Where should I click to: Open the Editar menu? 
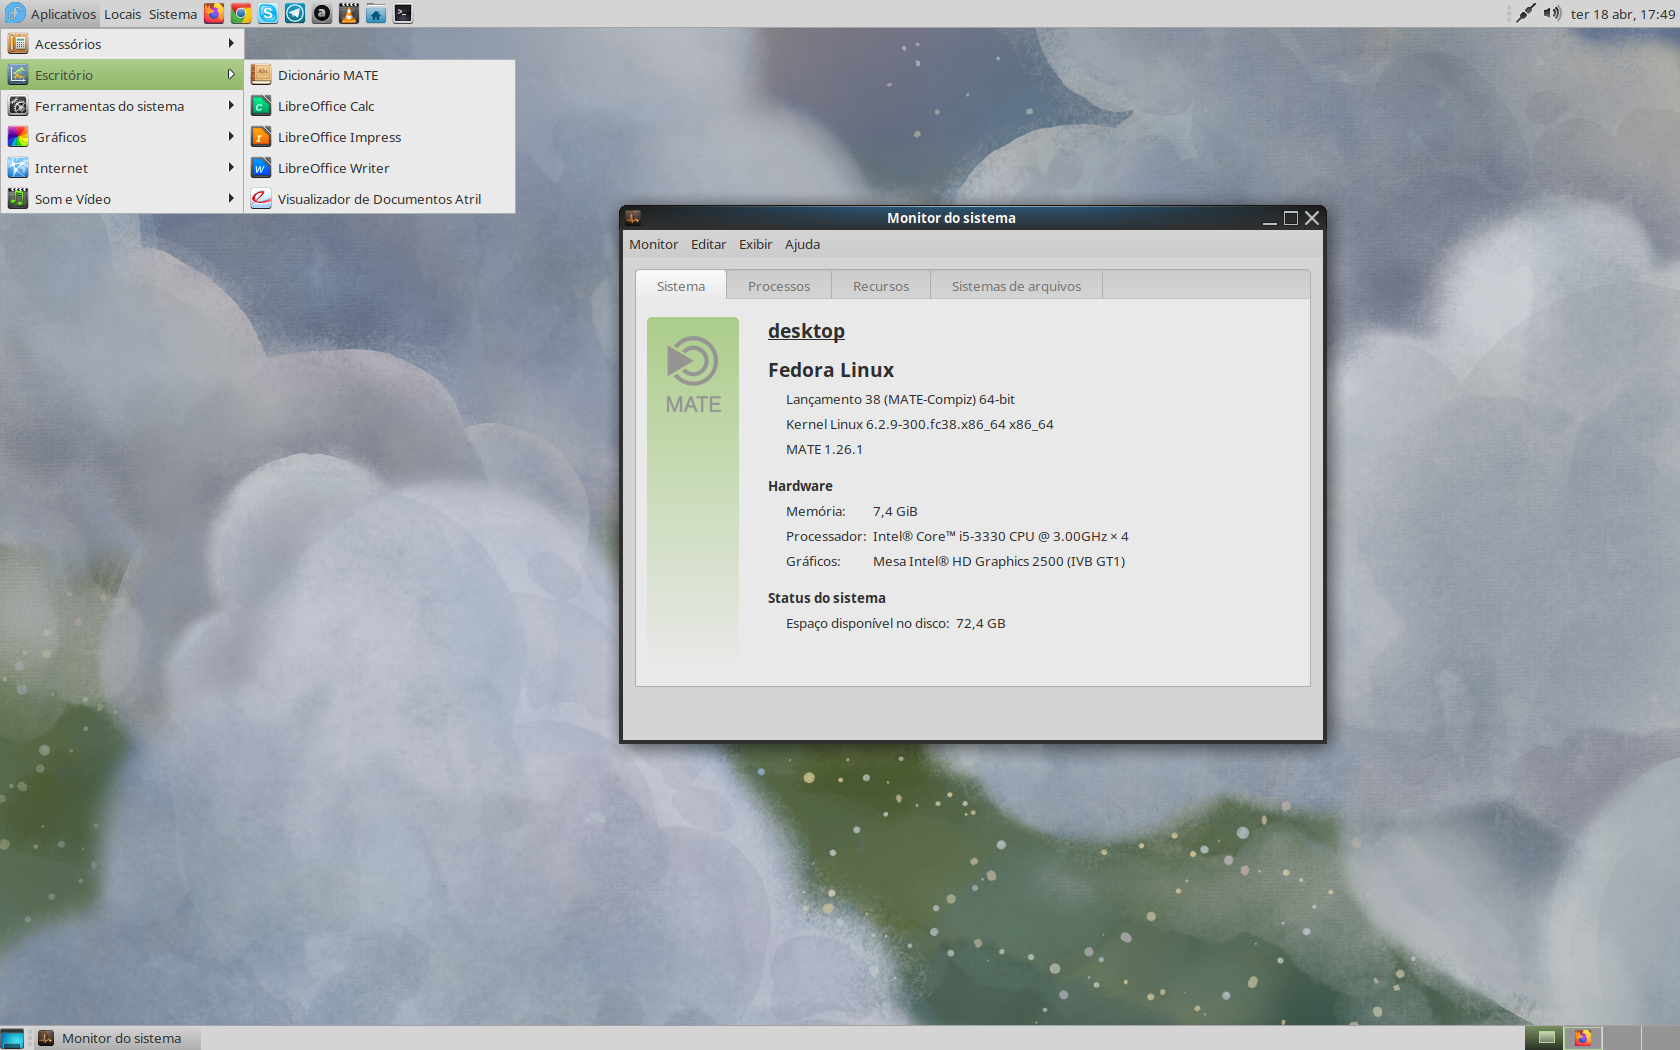708,244
